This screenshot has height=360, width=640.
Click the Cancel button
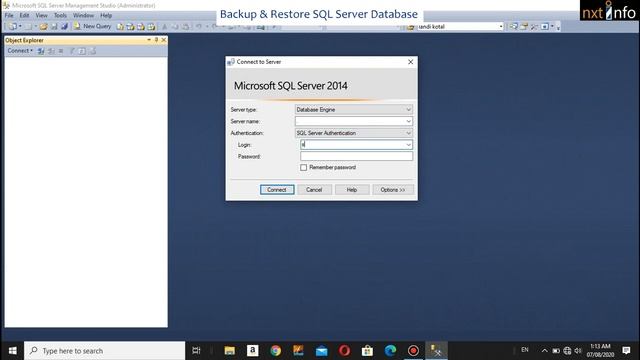[x=314, y=190]
